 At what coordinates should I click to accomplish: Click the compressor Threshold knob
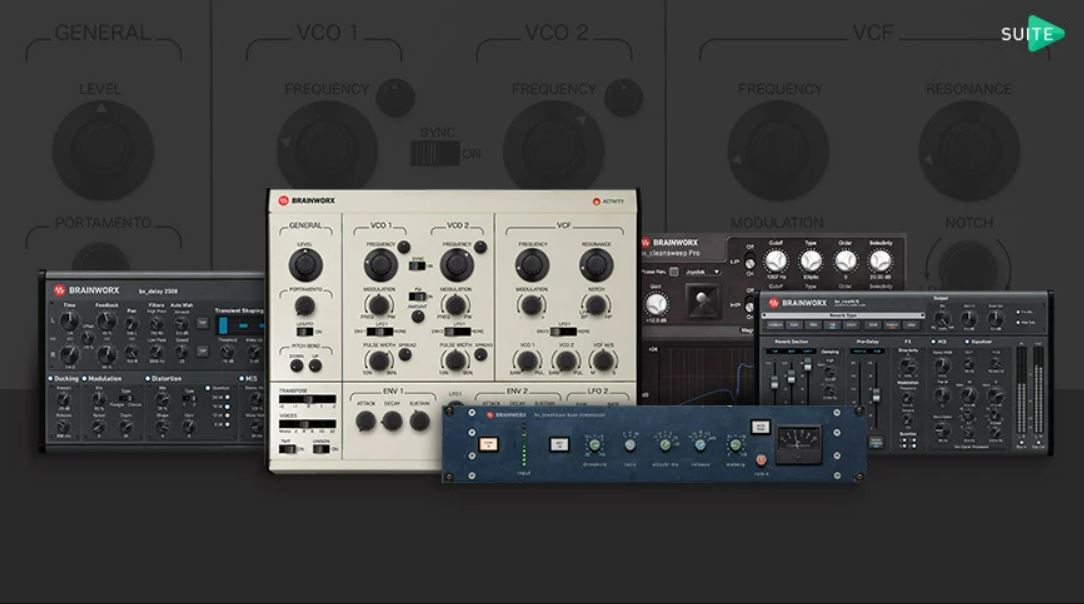click(595, 446)
